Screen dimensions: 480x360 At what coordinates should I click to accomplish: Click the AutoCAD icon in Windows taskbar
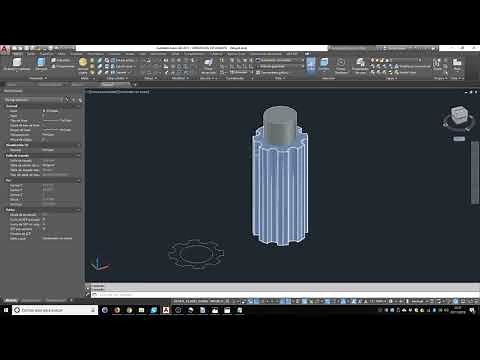click(x=166, y=310)
